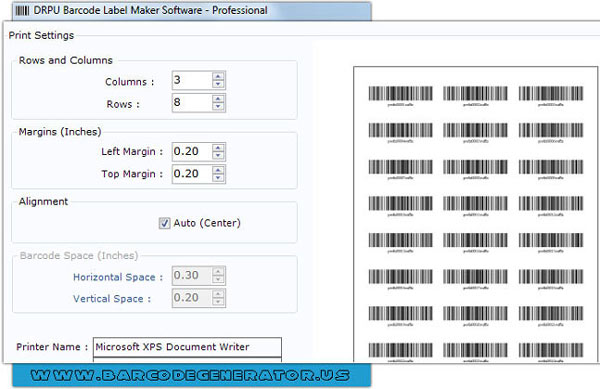The image size is (600, 389).
Task: Decrease Columns value with down arrow
Action: tap(218, 84)
